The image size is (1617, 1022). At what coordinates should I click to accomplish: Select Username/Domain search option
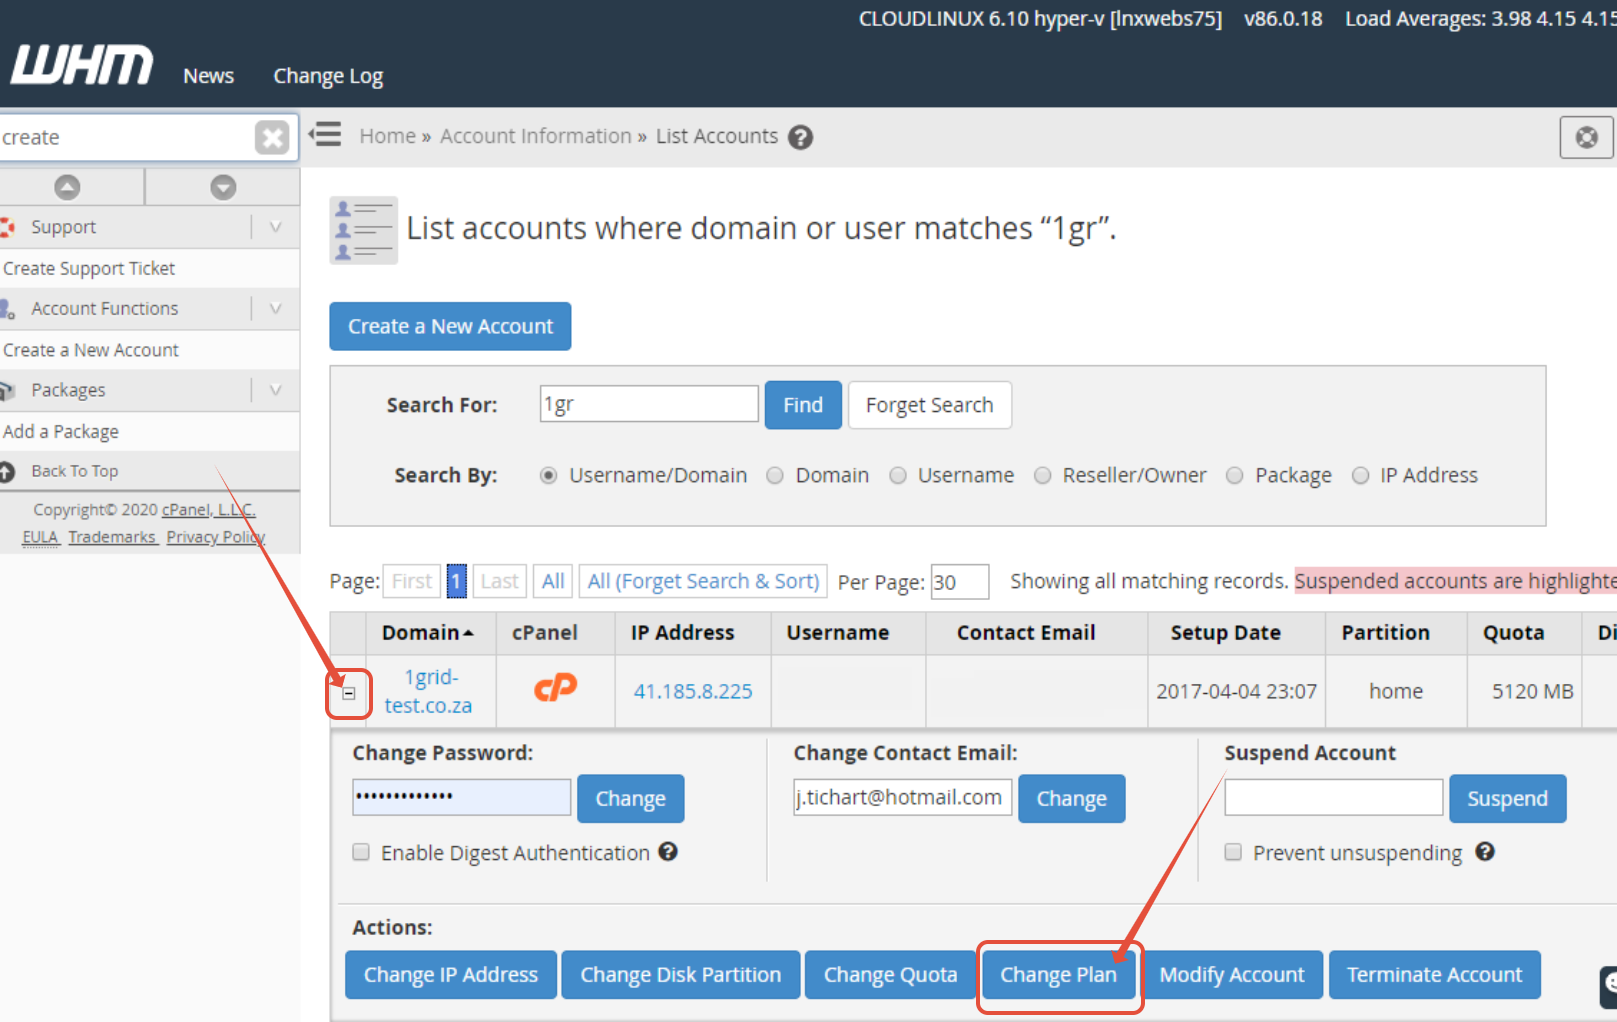pos(548,475)
